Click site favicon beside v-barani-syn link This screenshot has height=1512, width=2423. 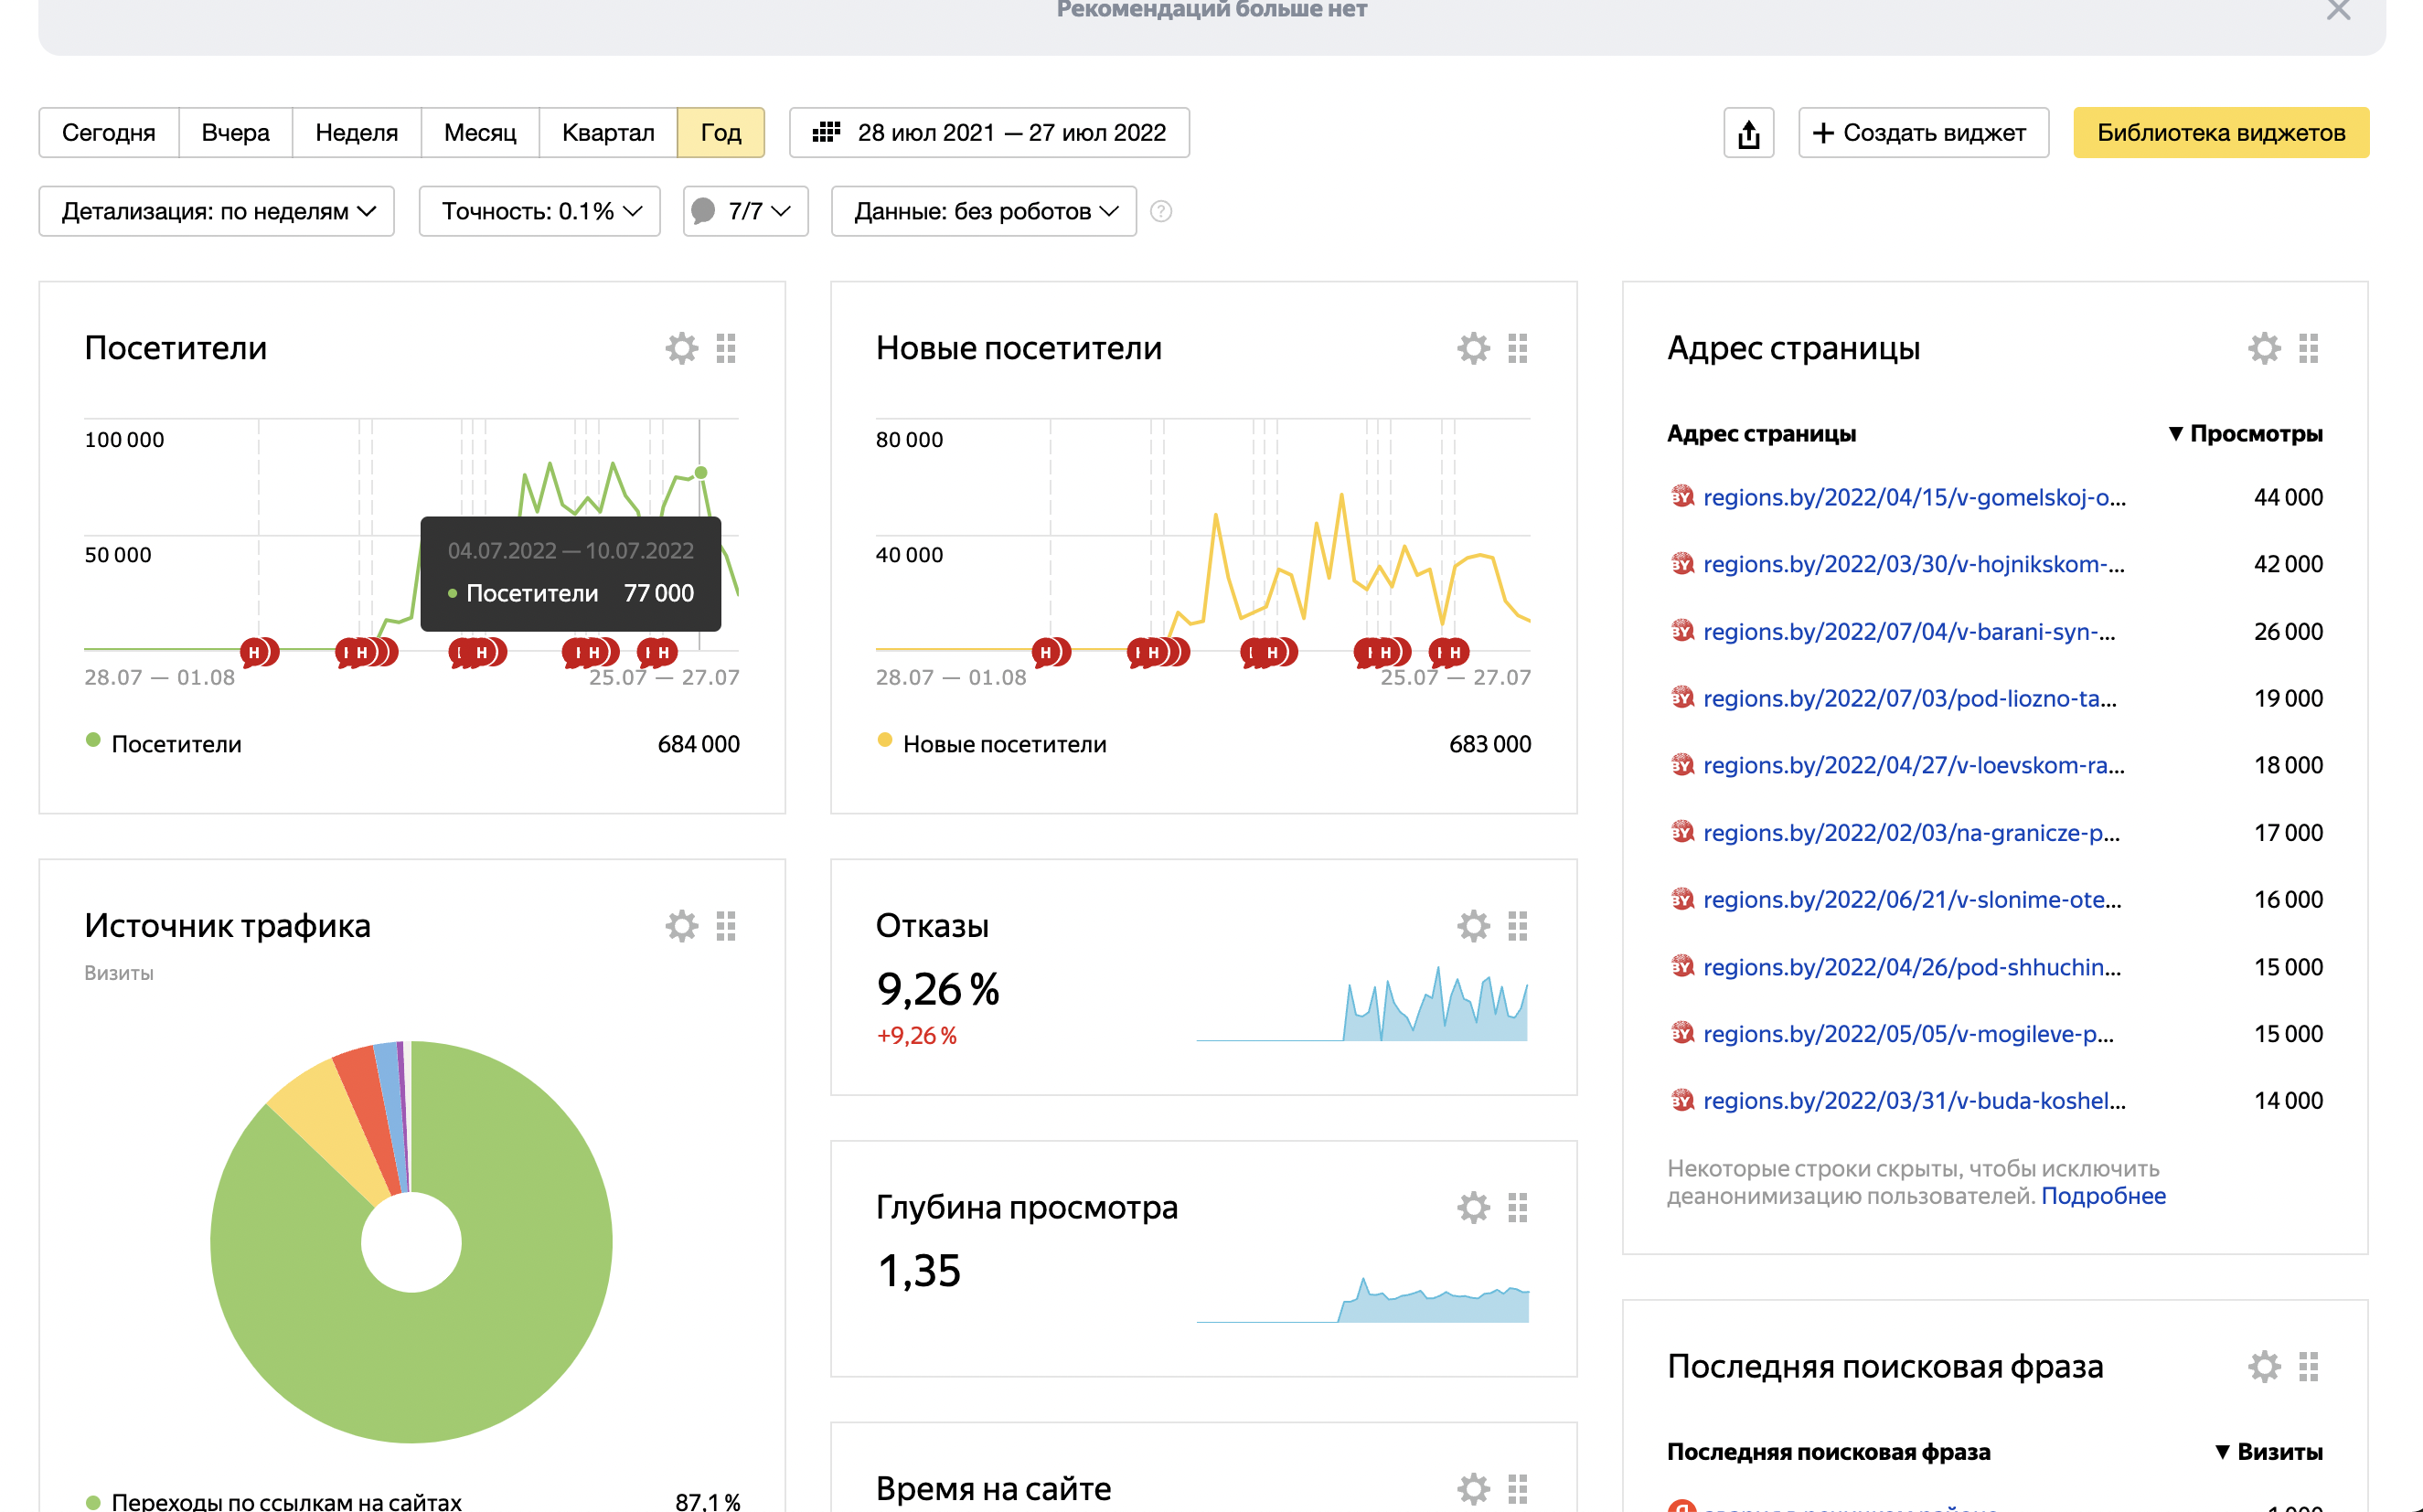coord(1682,630)
